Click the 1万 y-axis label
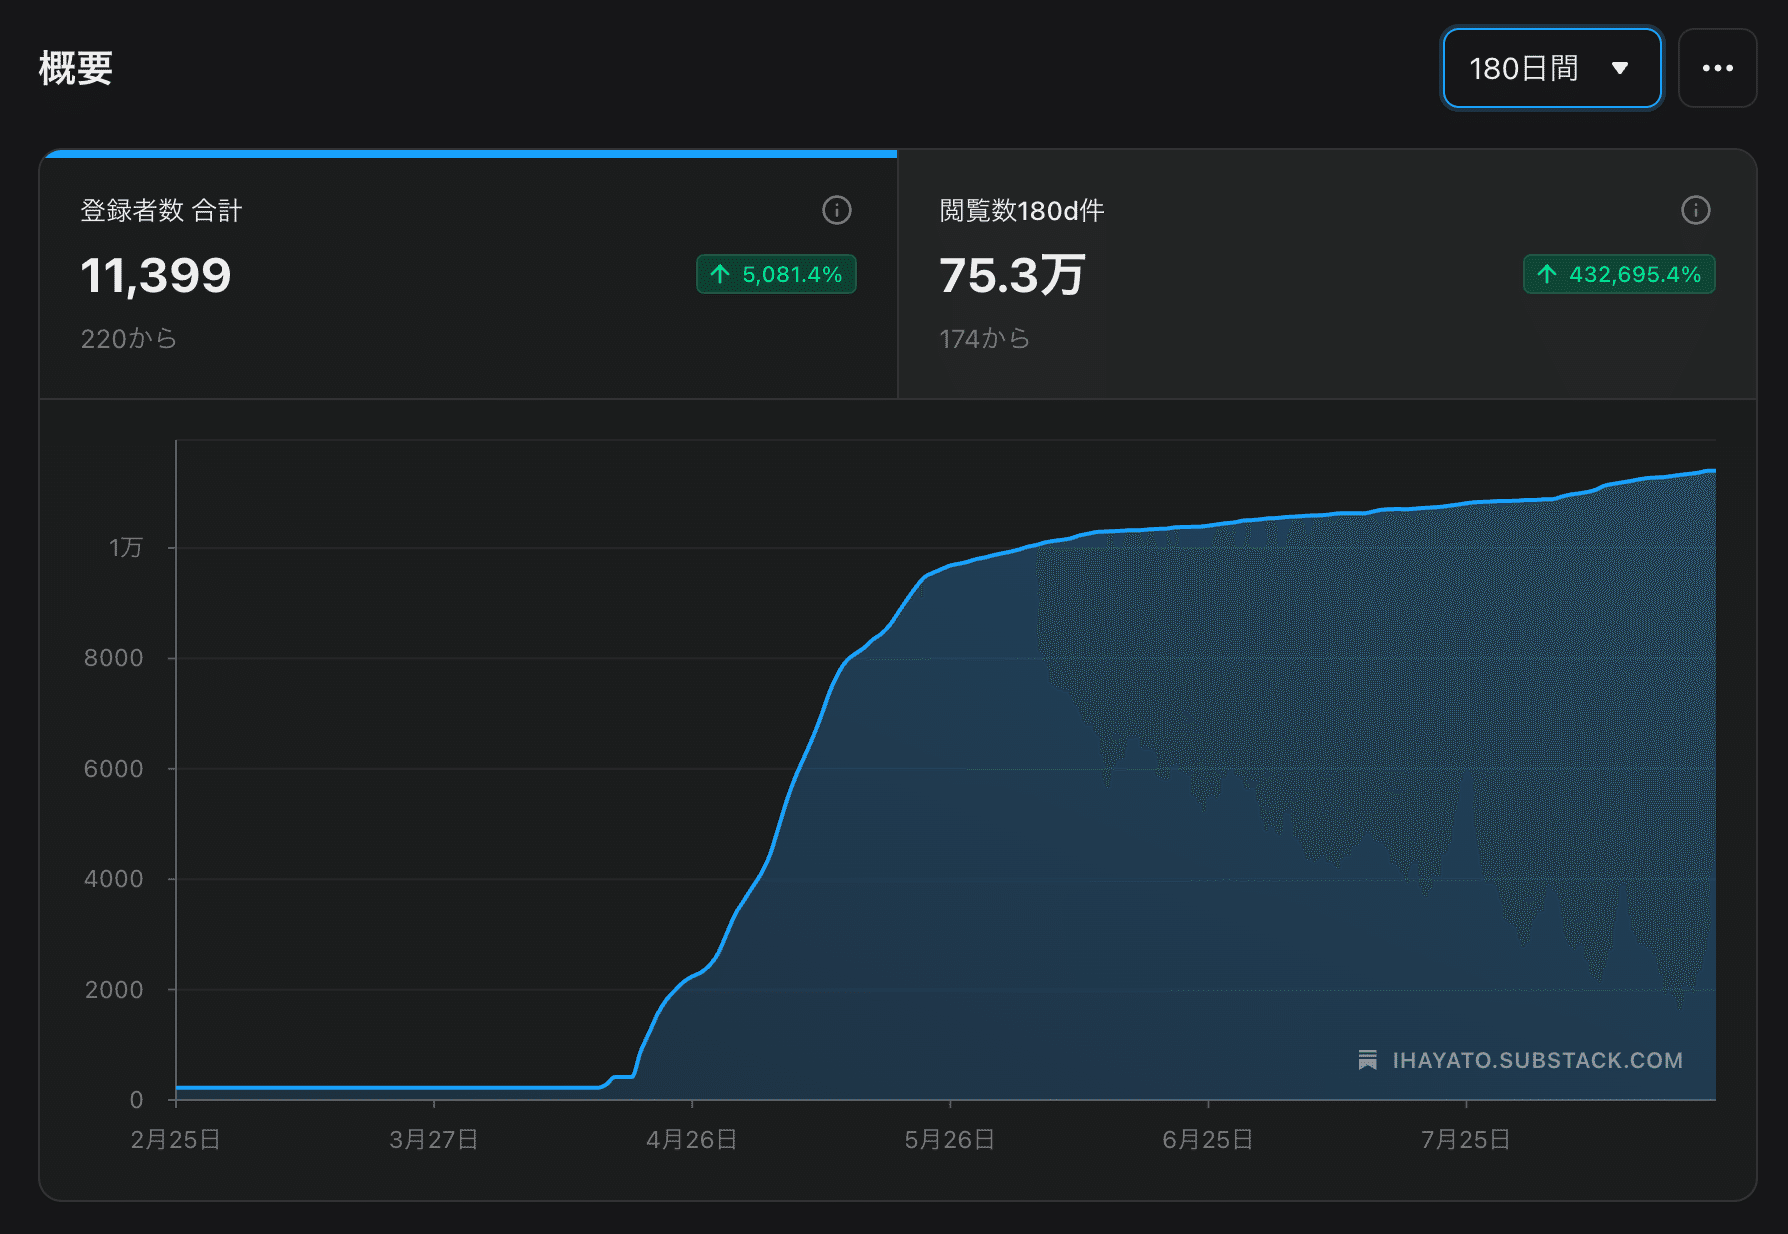This screenshot has height=1234, width=1788. pos(126,548)
